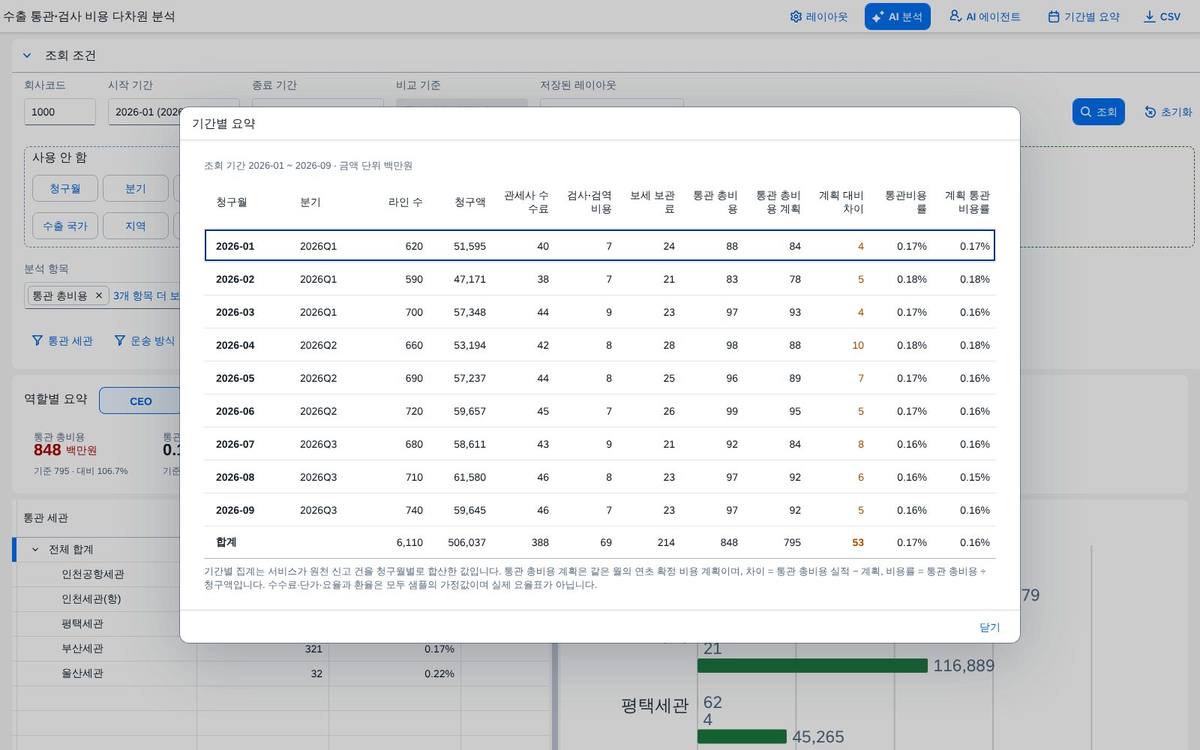
Task: Select the 2026-01 row in summary table
Action: (x=600, y=246)
